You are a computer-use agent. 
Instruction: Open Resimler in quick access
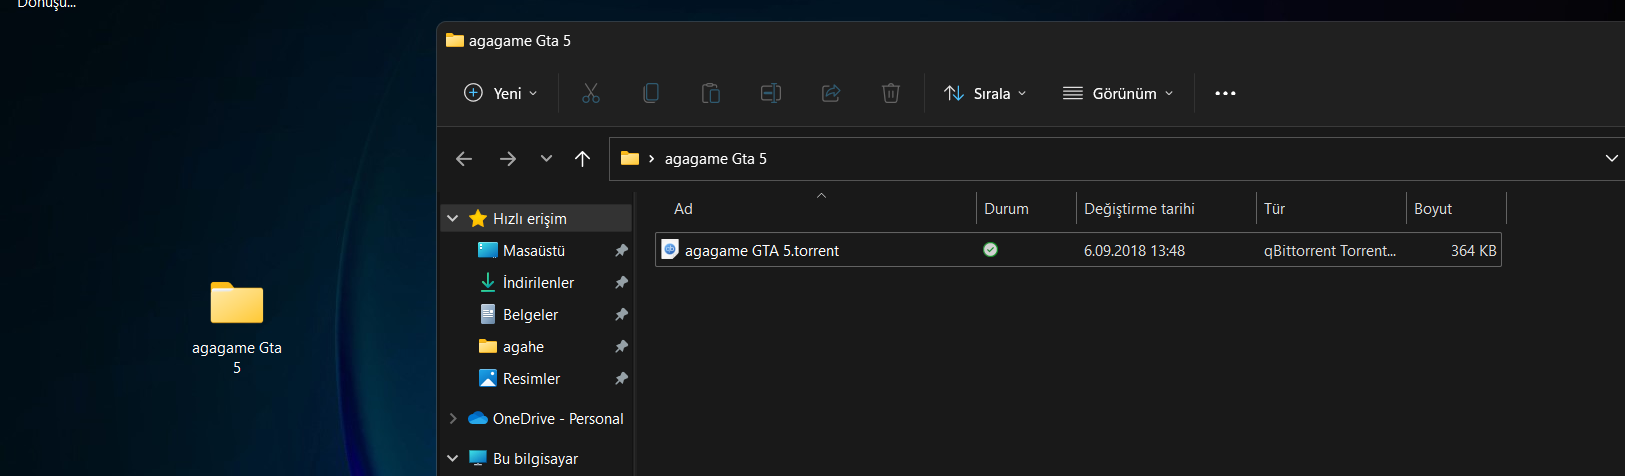[x=531, y=378]
